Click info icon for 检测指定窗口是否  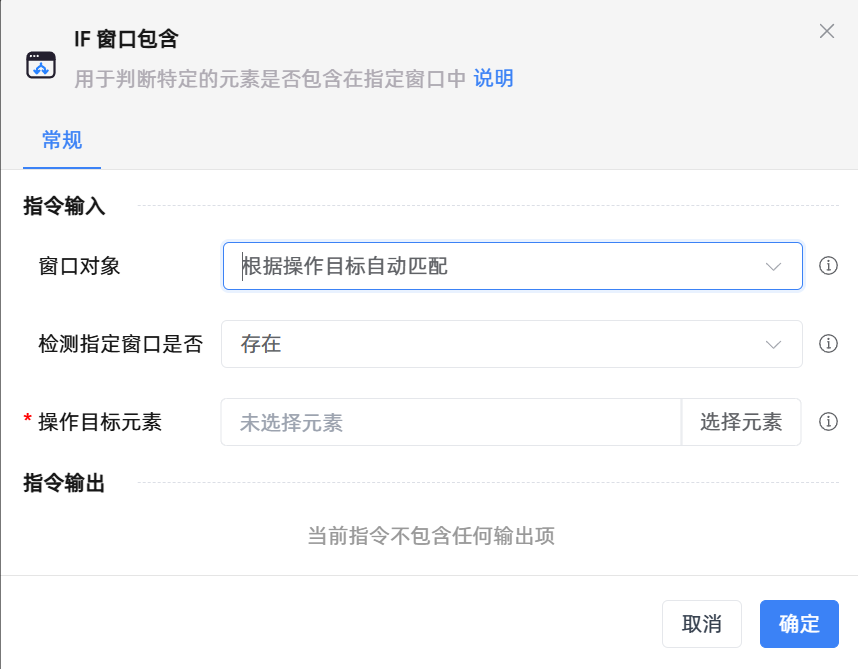click(x=828, y=344)
